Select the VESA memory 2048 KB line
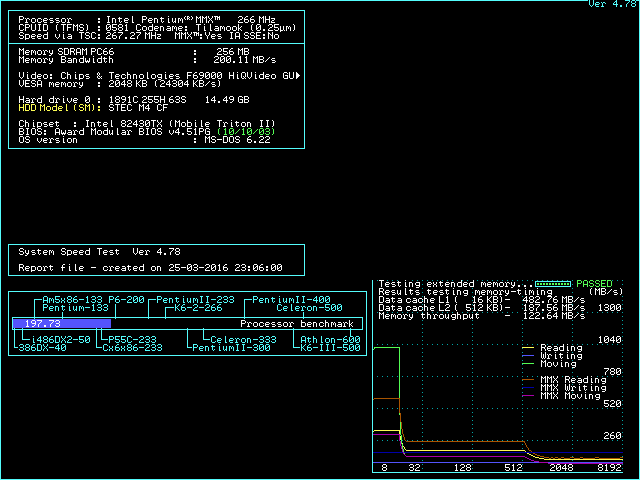Image resolution: width=640 pixels, height=480 pixels. (x=120, y=84)
